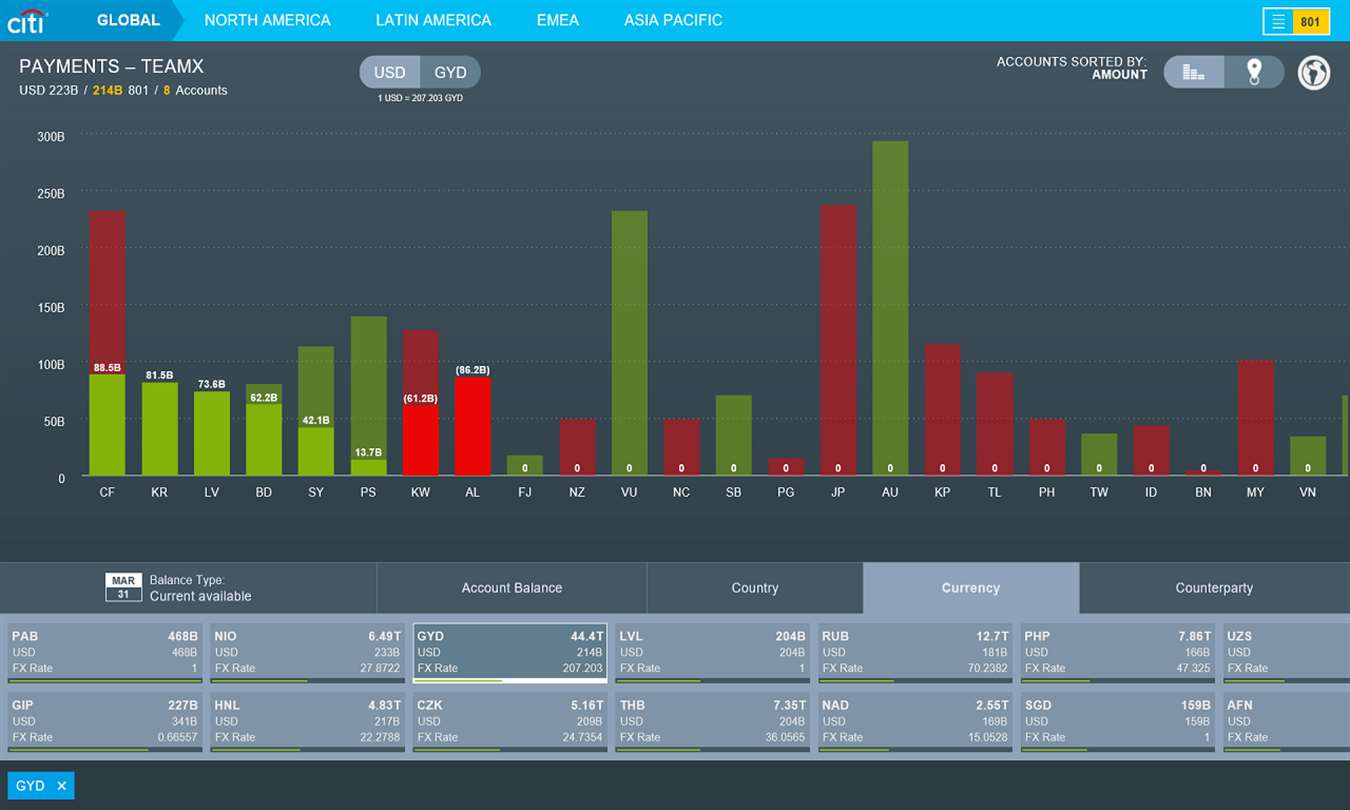Toggle currency display to USD
The width and height of the screenshot is (1350, 810).
(390, 73)
